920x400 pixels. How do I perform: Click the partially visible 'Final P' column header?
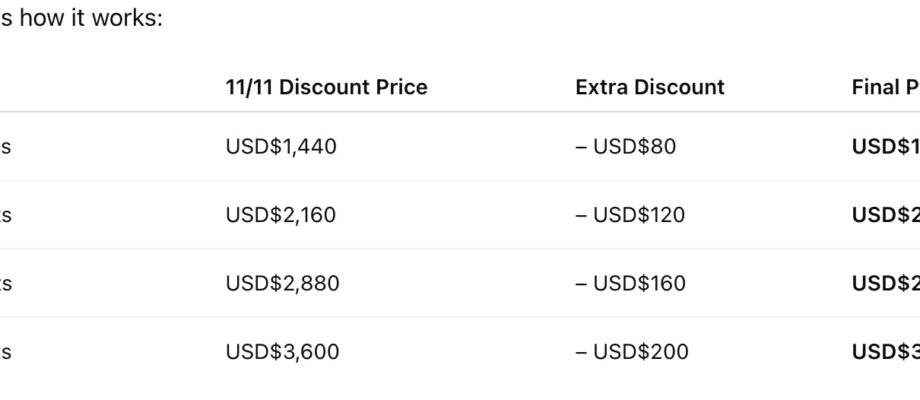click(x=884, y=87)
